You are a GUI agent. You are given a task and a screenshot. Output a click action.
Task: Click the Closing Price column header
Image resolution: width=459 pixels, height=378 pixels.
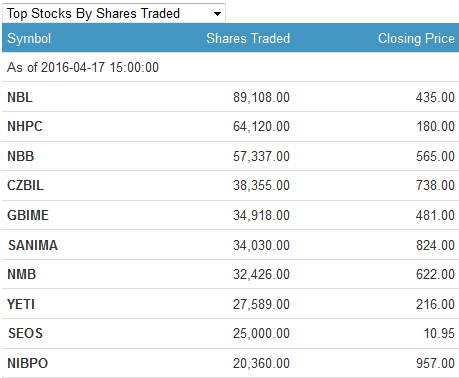click(x=416, y=38)
